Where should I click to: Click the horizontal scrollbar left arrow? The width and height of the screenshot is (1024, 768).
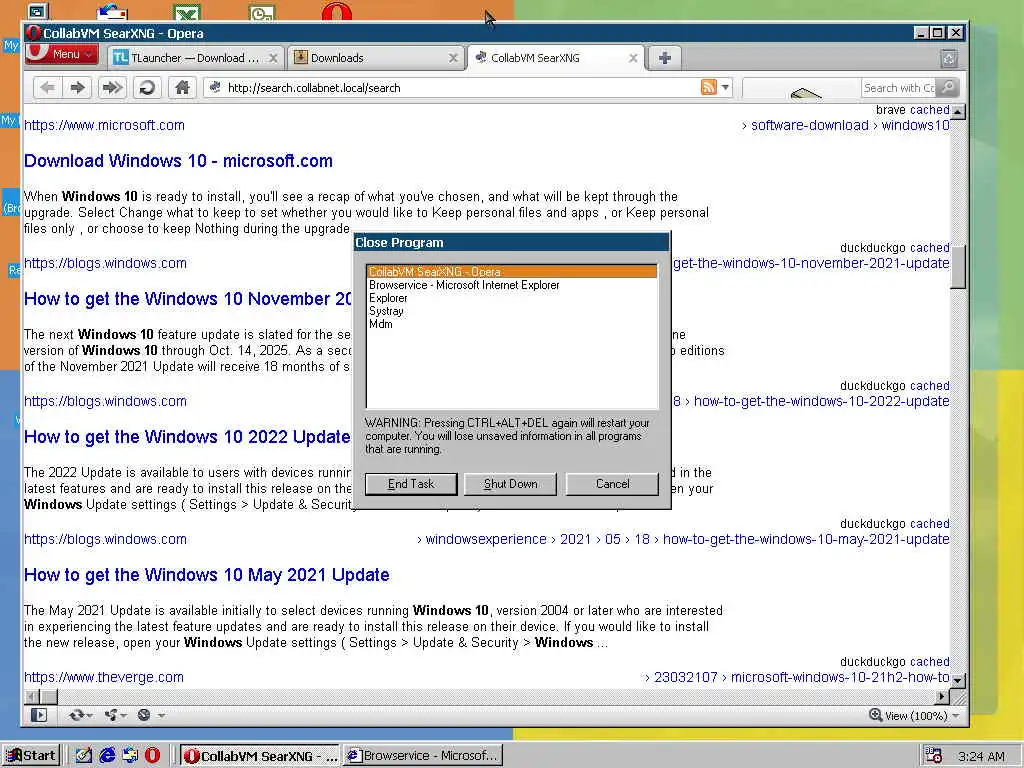click(x=31, y=697)
